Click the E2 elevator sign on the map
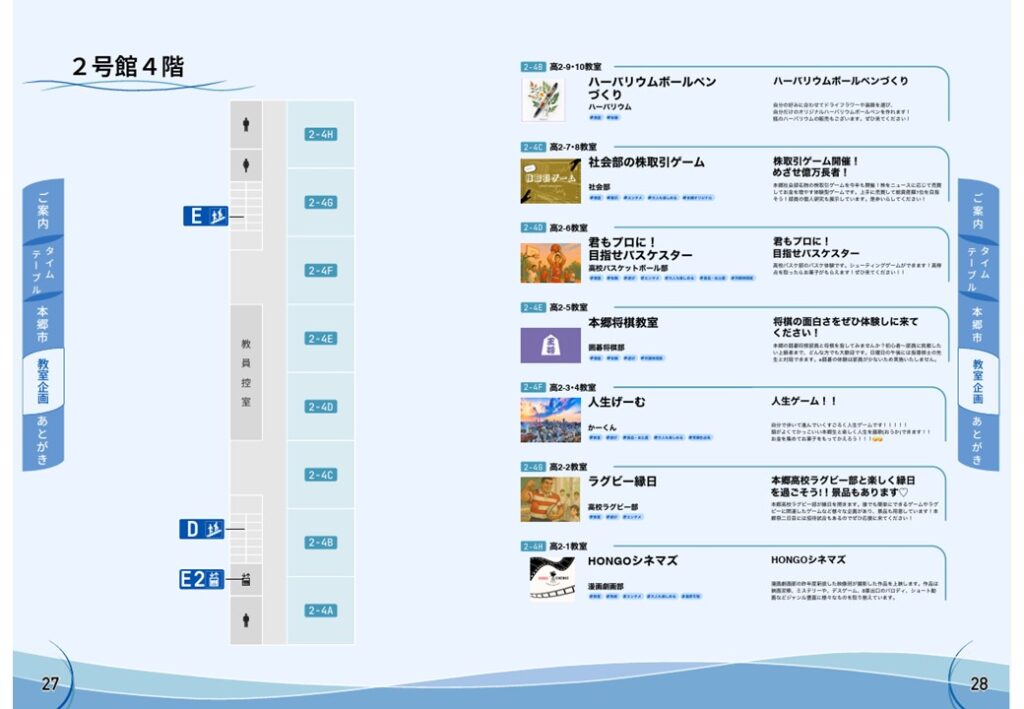Viewport: 1024px width, 709px height. (x=202, y=578)
